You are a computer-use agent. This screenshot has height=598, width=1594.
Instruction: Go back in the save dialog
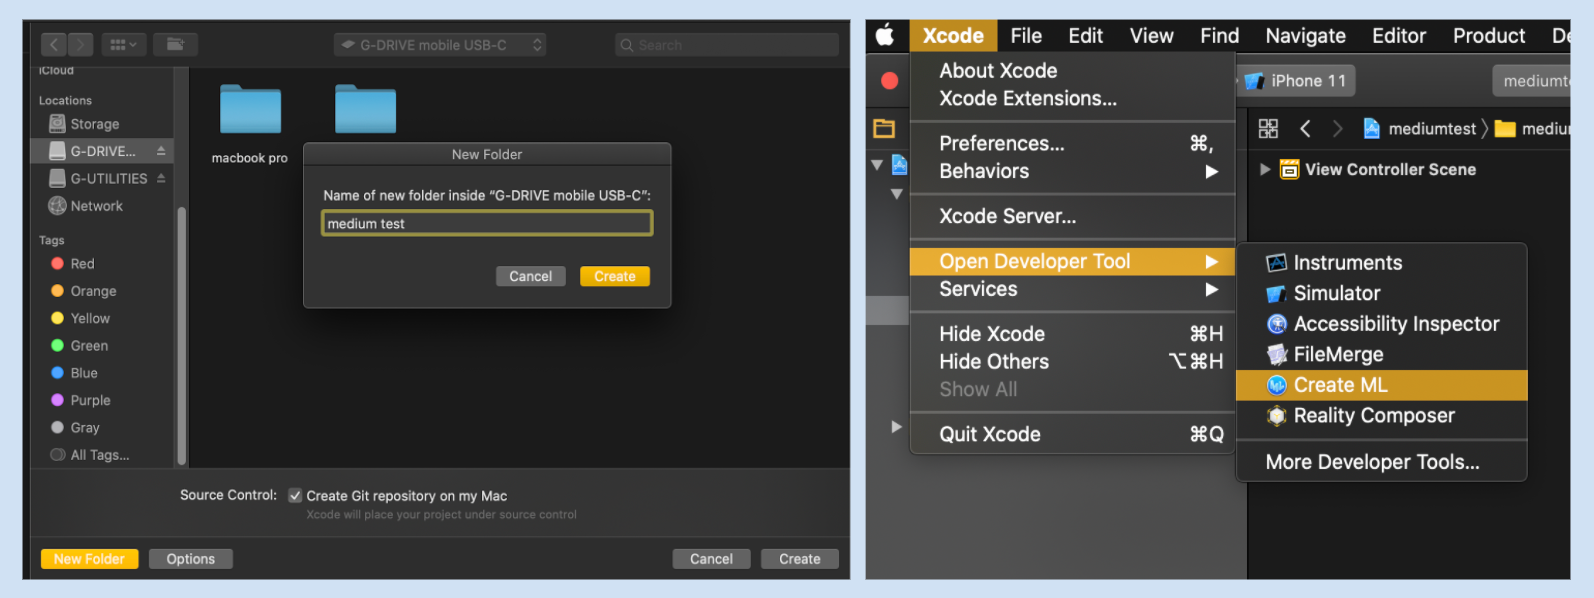coord(54,44)
